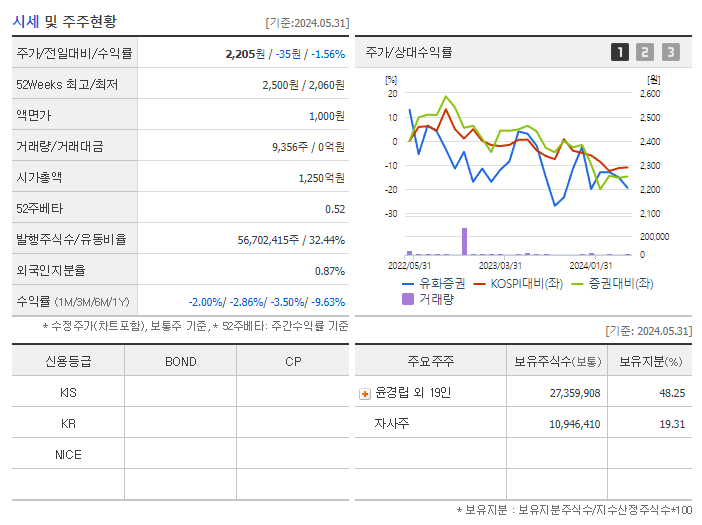Select 2,500원 / 2,060원 value
This screenshot has height=525, width=702.
tap(304, 85)
